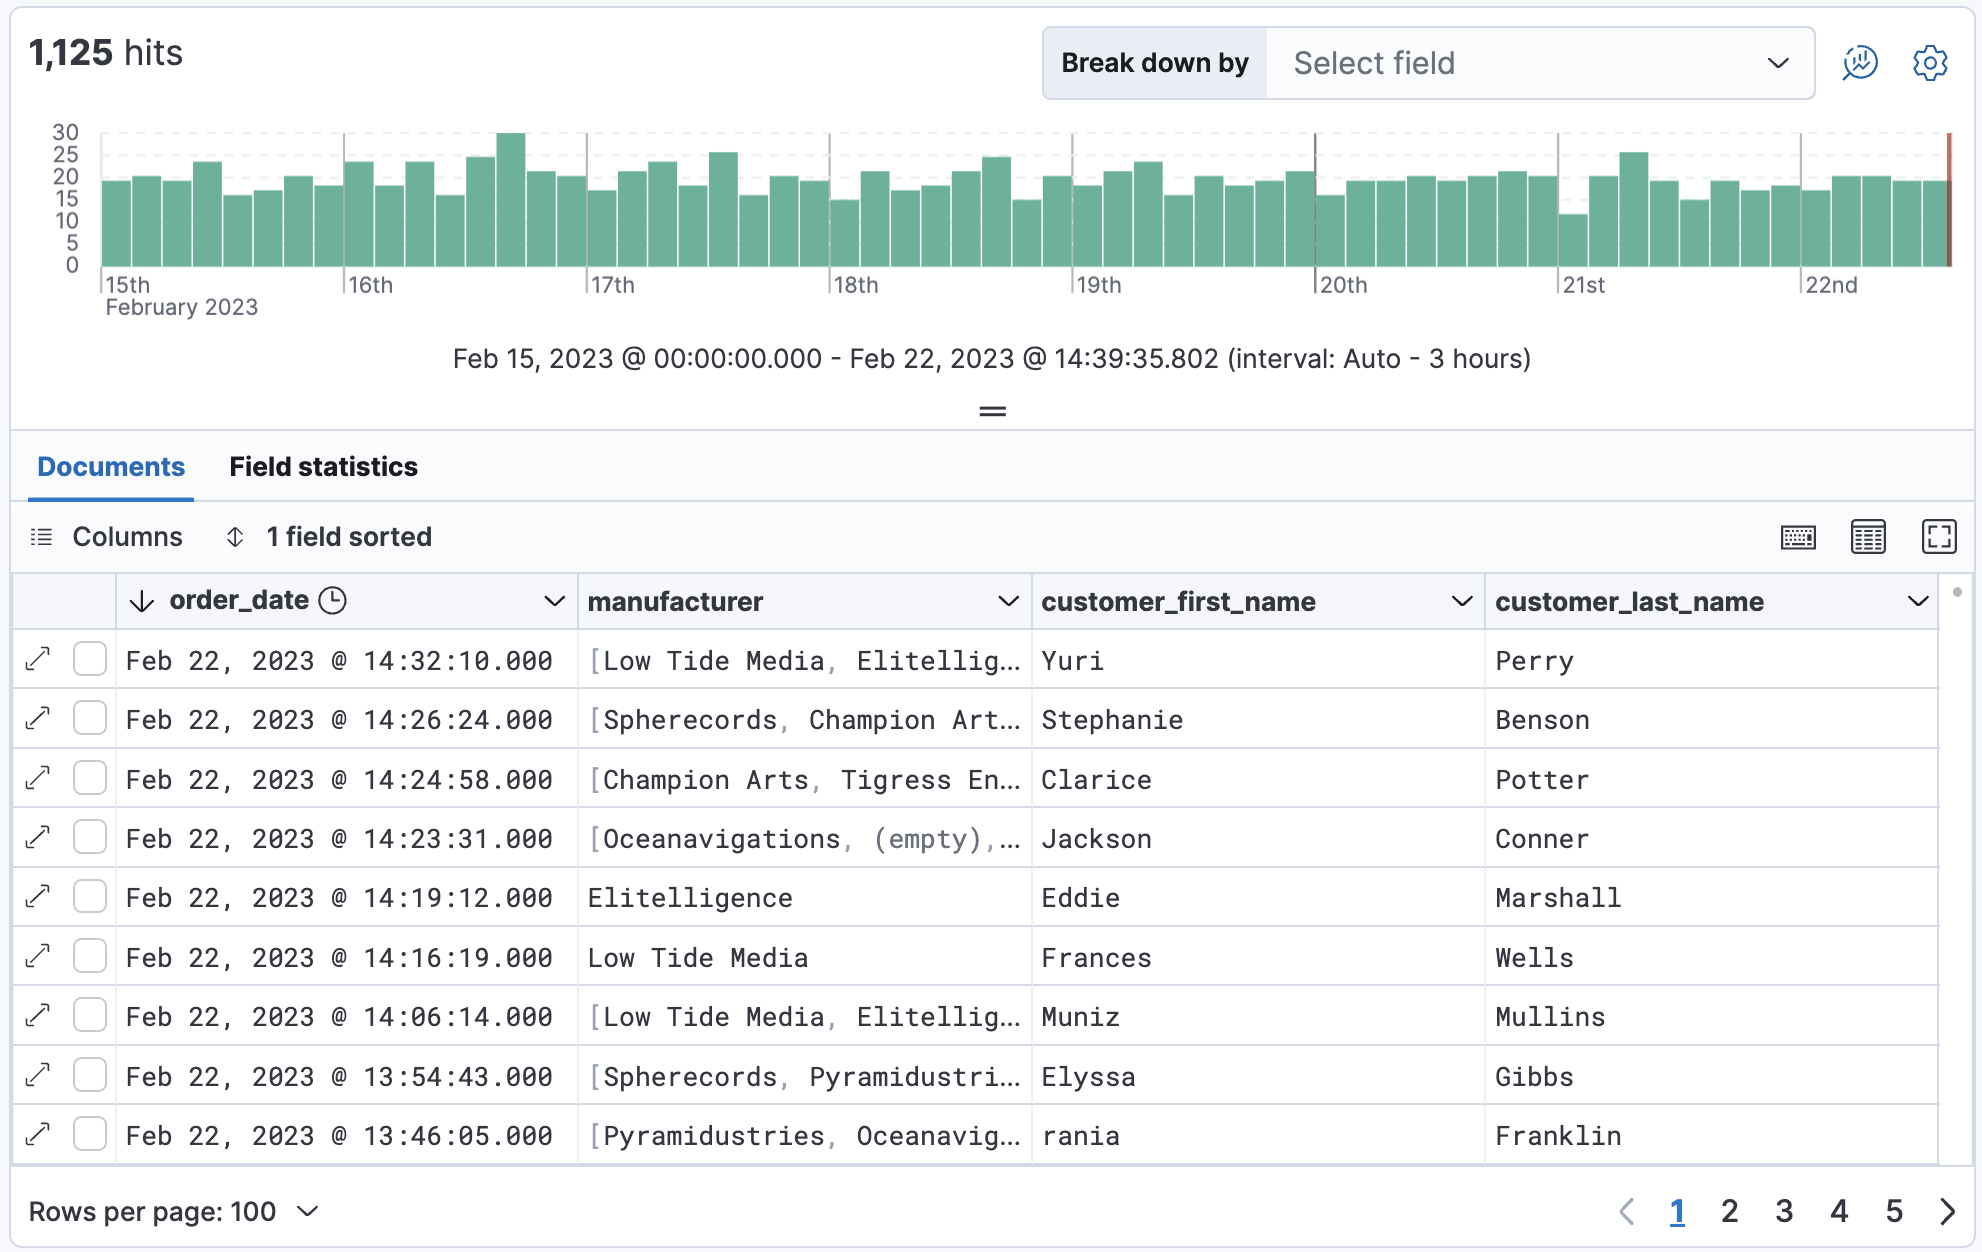Click the edit visualization icon beside gear
The height and width of the screenshot is (1252, 1982).
tap(1860, 63)
